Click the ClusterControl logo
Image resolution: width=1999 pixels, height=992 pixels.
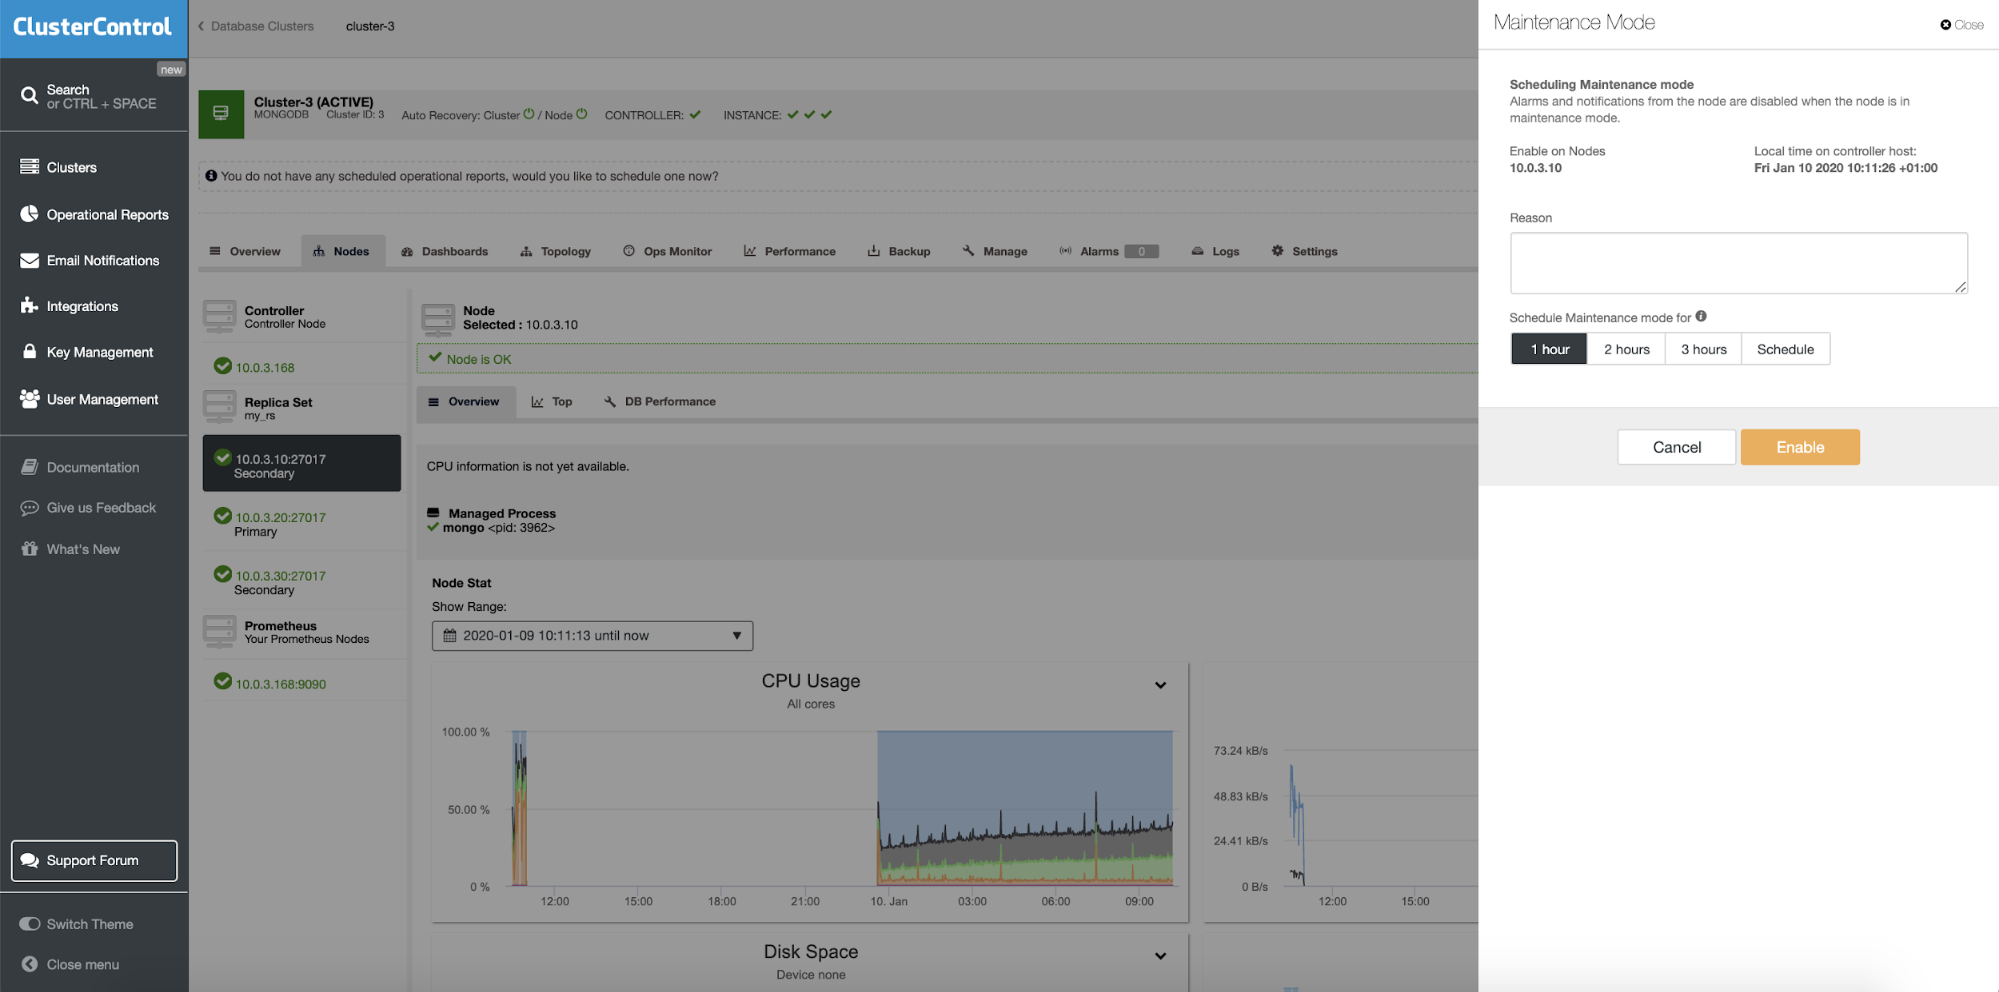(x=92, y=27)
